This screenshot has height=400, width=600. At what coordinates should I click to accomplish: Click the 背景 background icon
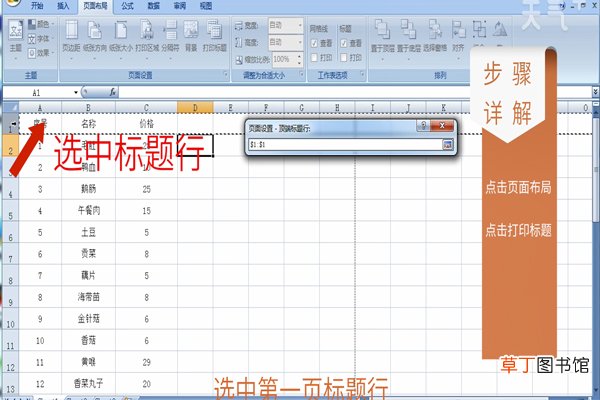(x=191, y=31)
